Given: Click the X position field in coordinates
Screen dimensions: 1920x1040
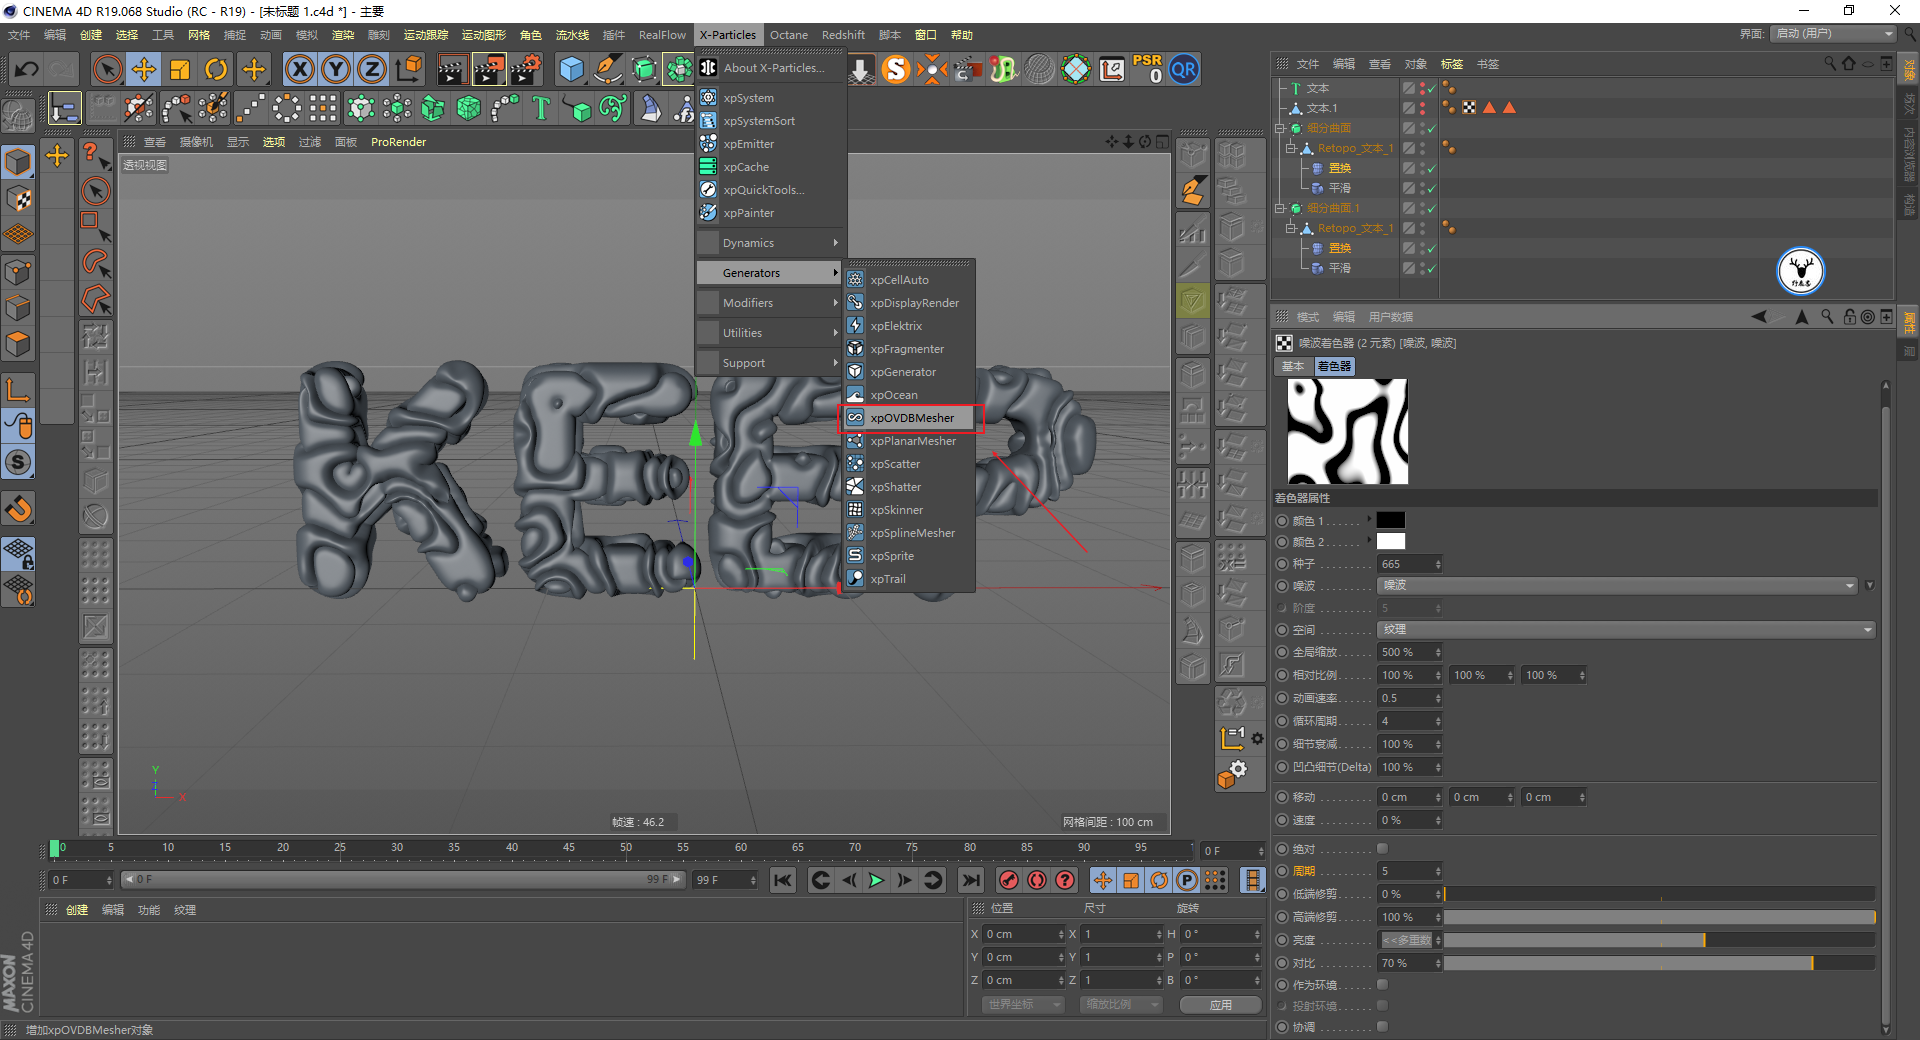Looking at the screenshot, I should point(1024,934).
